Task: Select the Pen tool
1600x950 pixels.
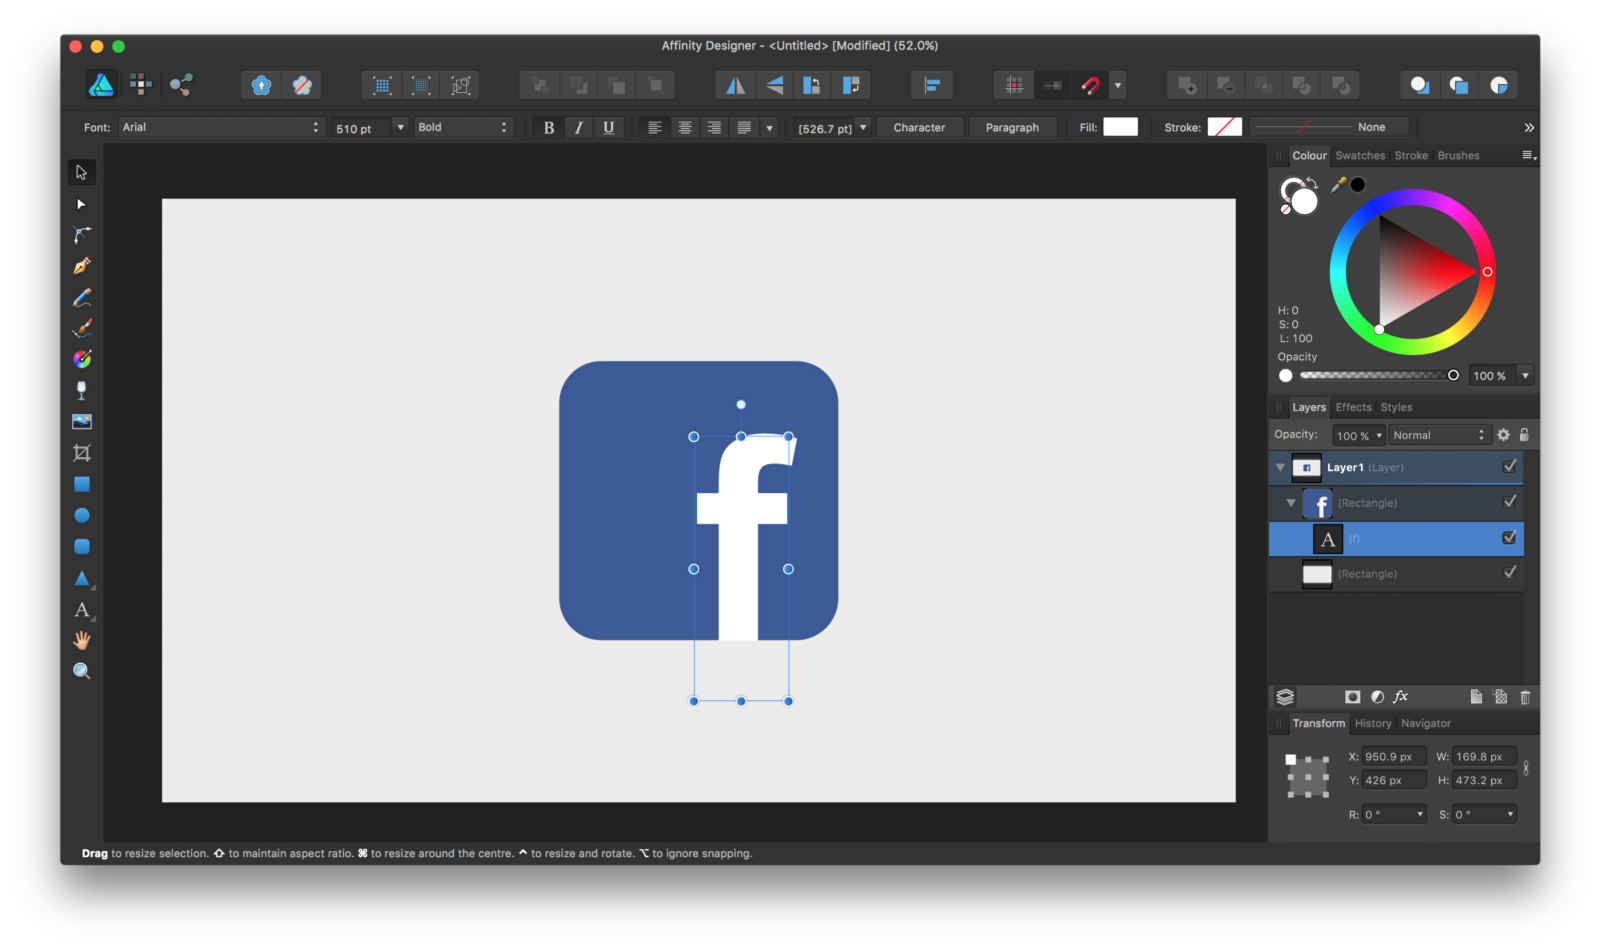Action: (x=82, y=266)
